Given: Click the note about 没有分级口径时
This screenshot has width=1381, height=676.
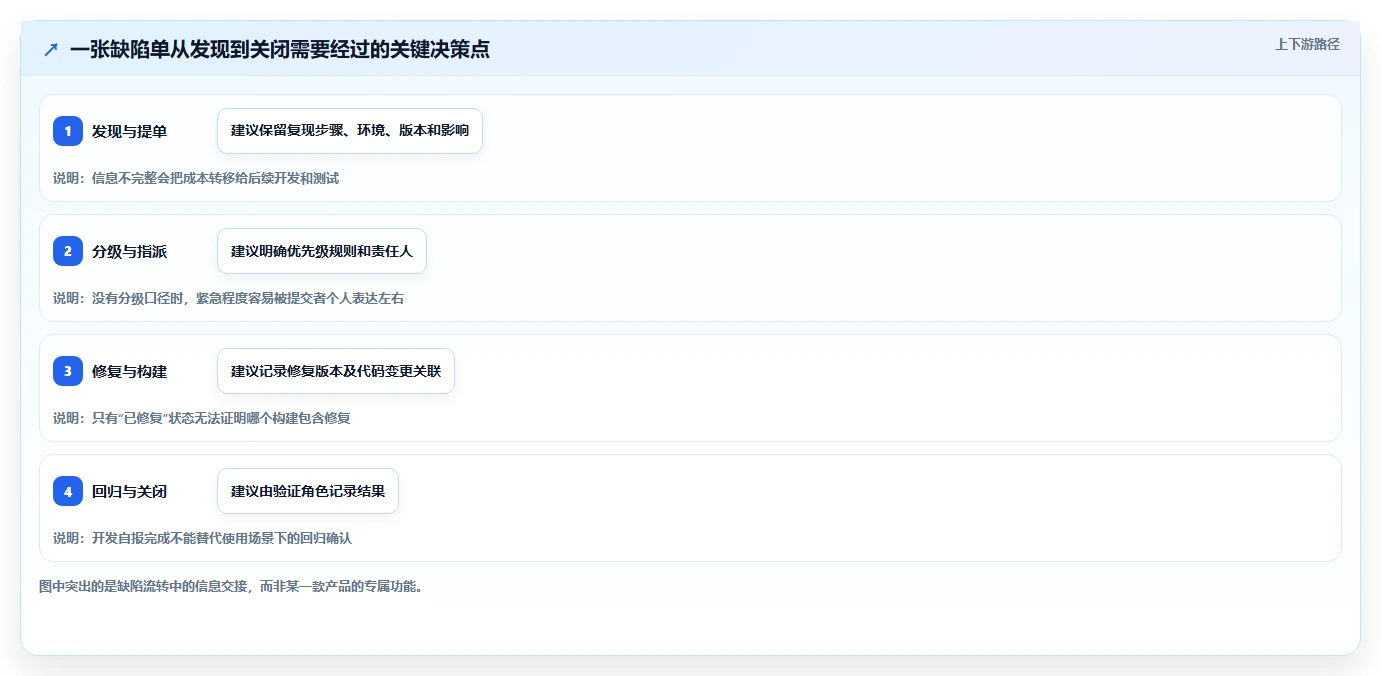Looking at the screenshot, I should point(229,298).
